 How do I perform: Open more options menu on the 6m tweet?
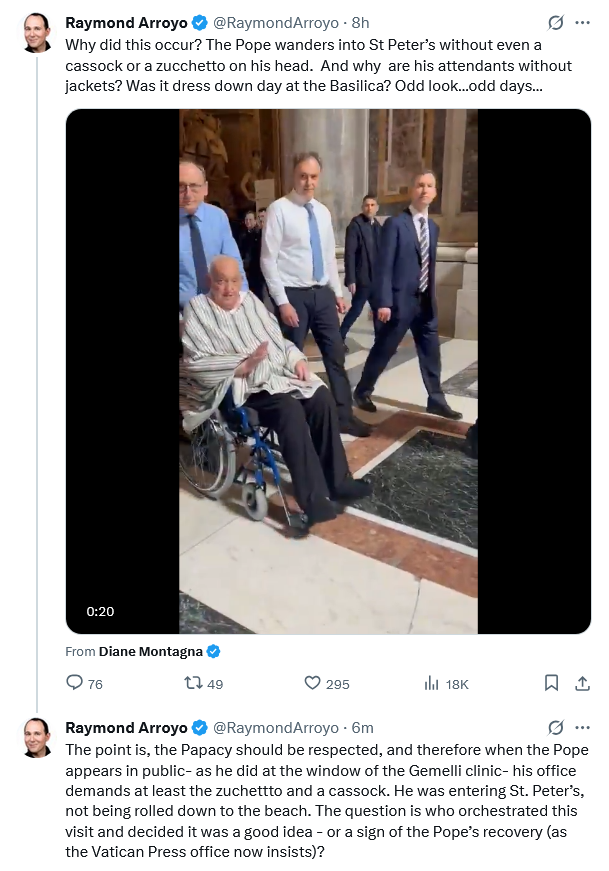(583, 727)
